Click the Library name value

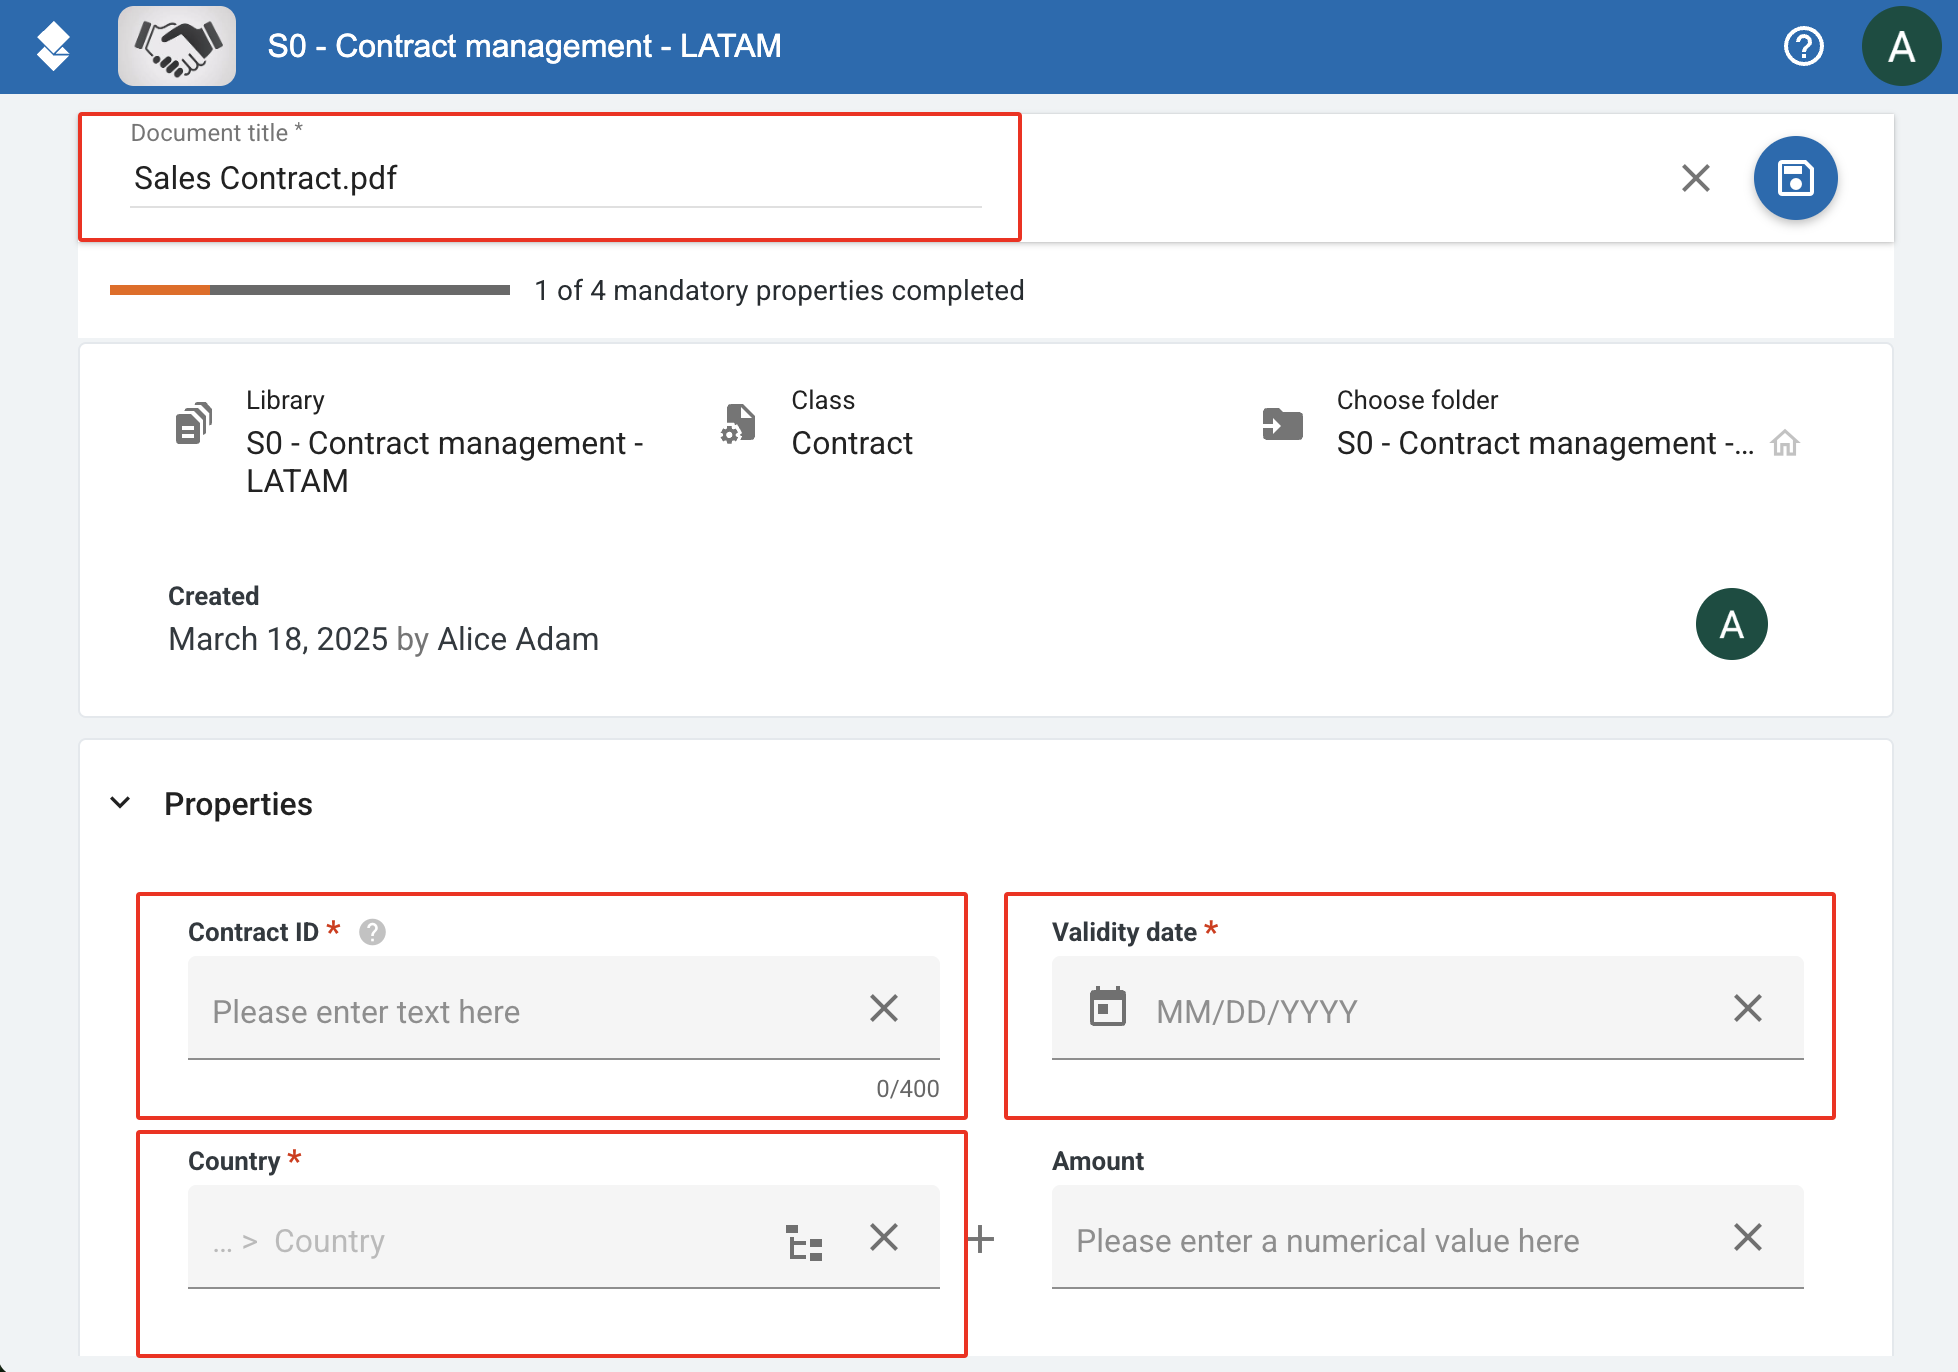(x=445, y=462)
